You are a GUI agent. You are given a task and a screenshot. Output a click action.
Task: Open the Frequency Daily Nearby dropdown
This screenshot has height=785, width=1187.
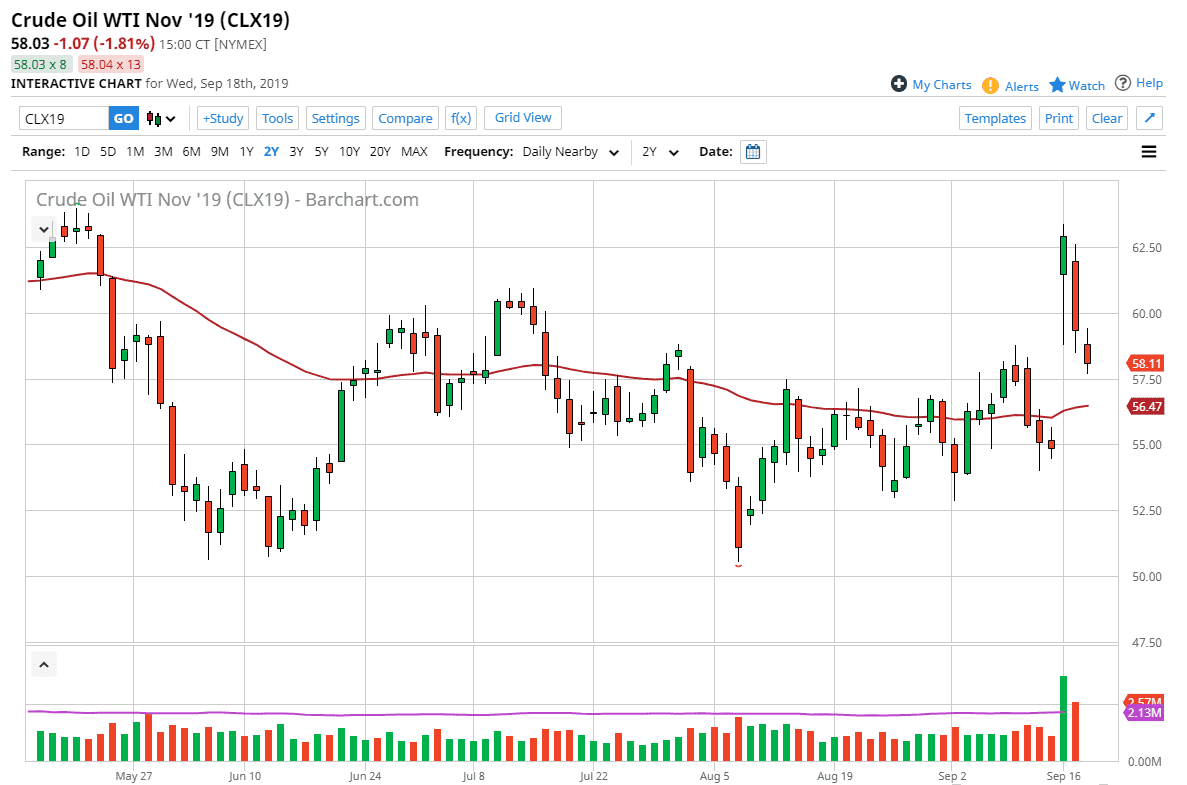click(x=570, y=152)
